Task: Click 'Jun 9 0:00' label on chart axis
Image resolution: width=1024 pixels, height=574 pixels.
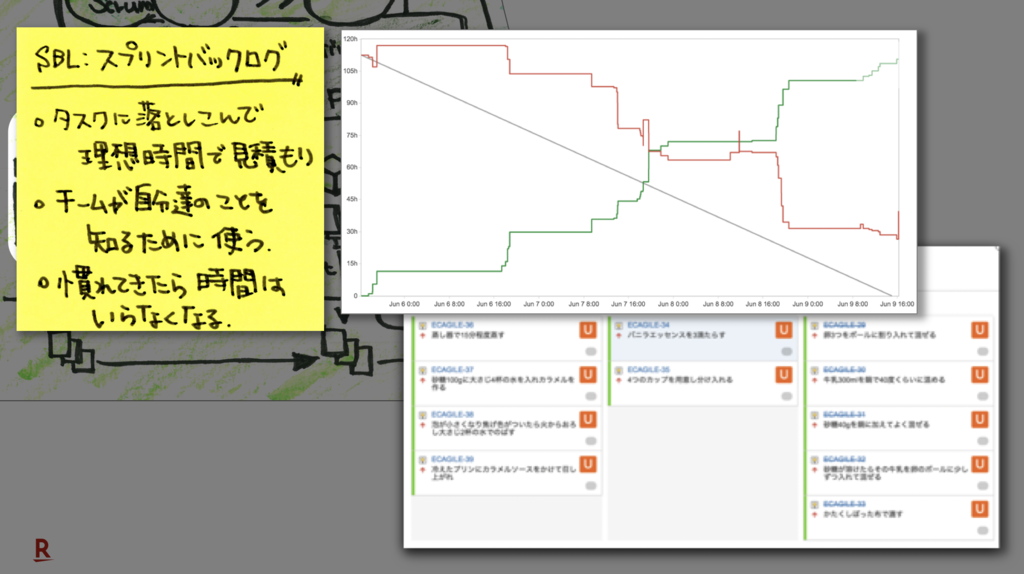Action: [x=807, y=304]
